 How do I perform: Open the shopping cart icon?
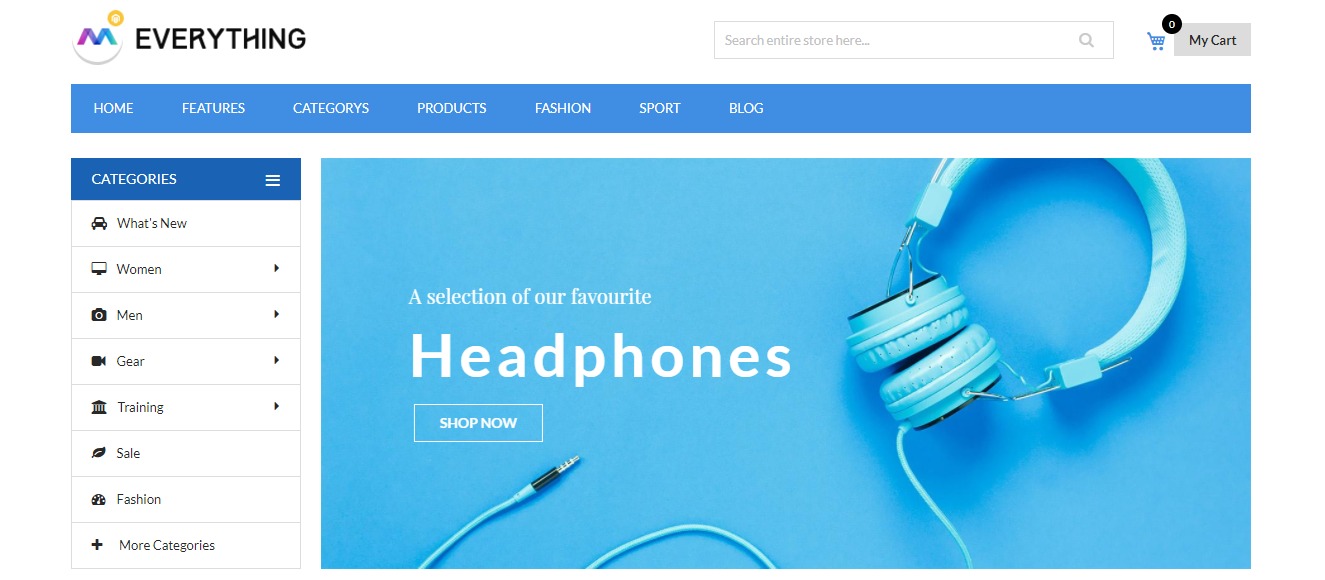coord(1157,41)
